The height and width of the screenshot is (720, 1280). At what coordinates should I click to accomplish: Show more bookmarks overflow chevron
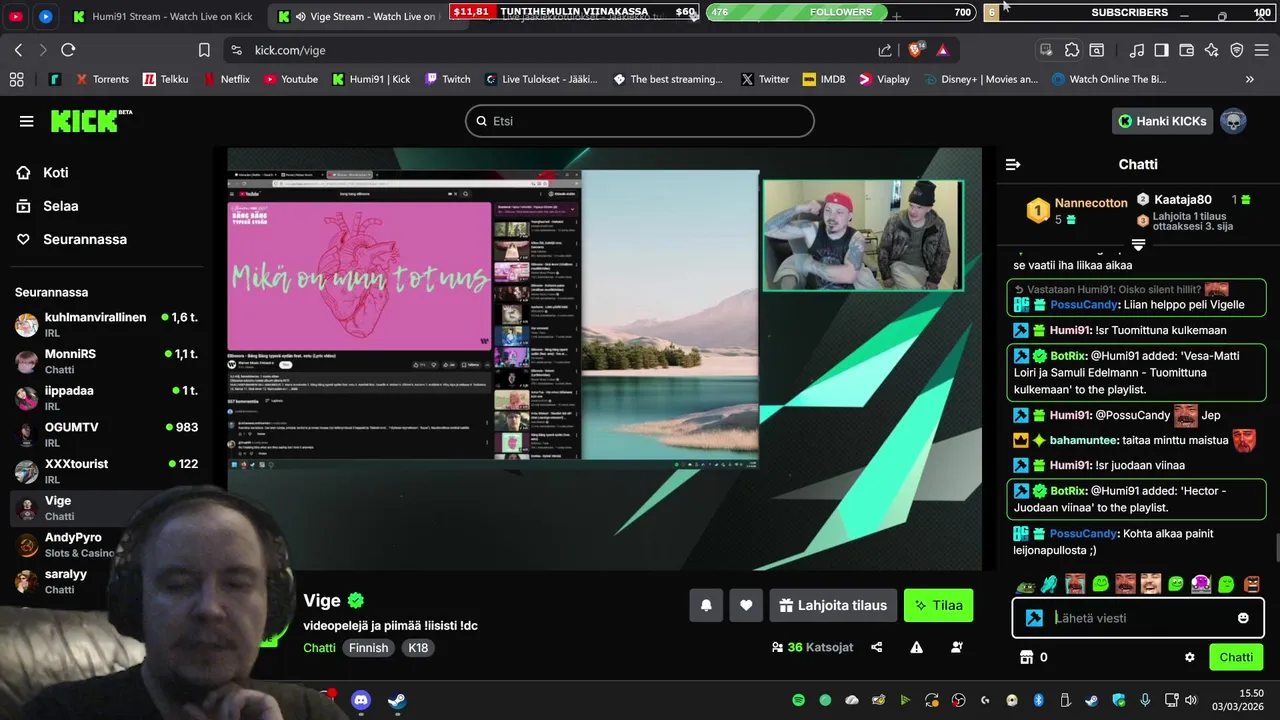point(1250,79)
